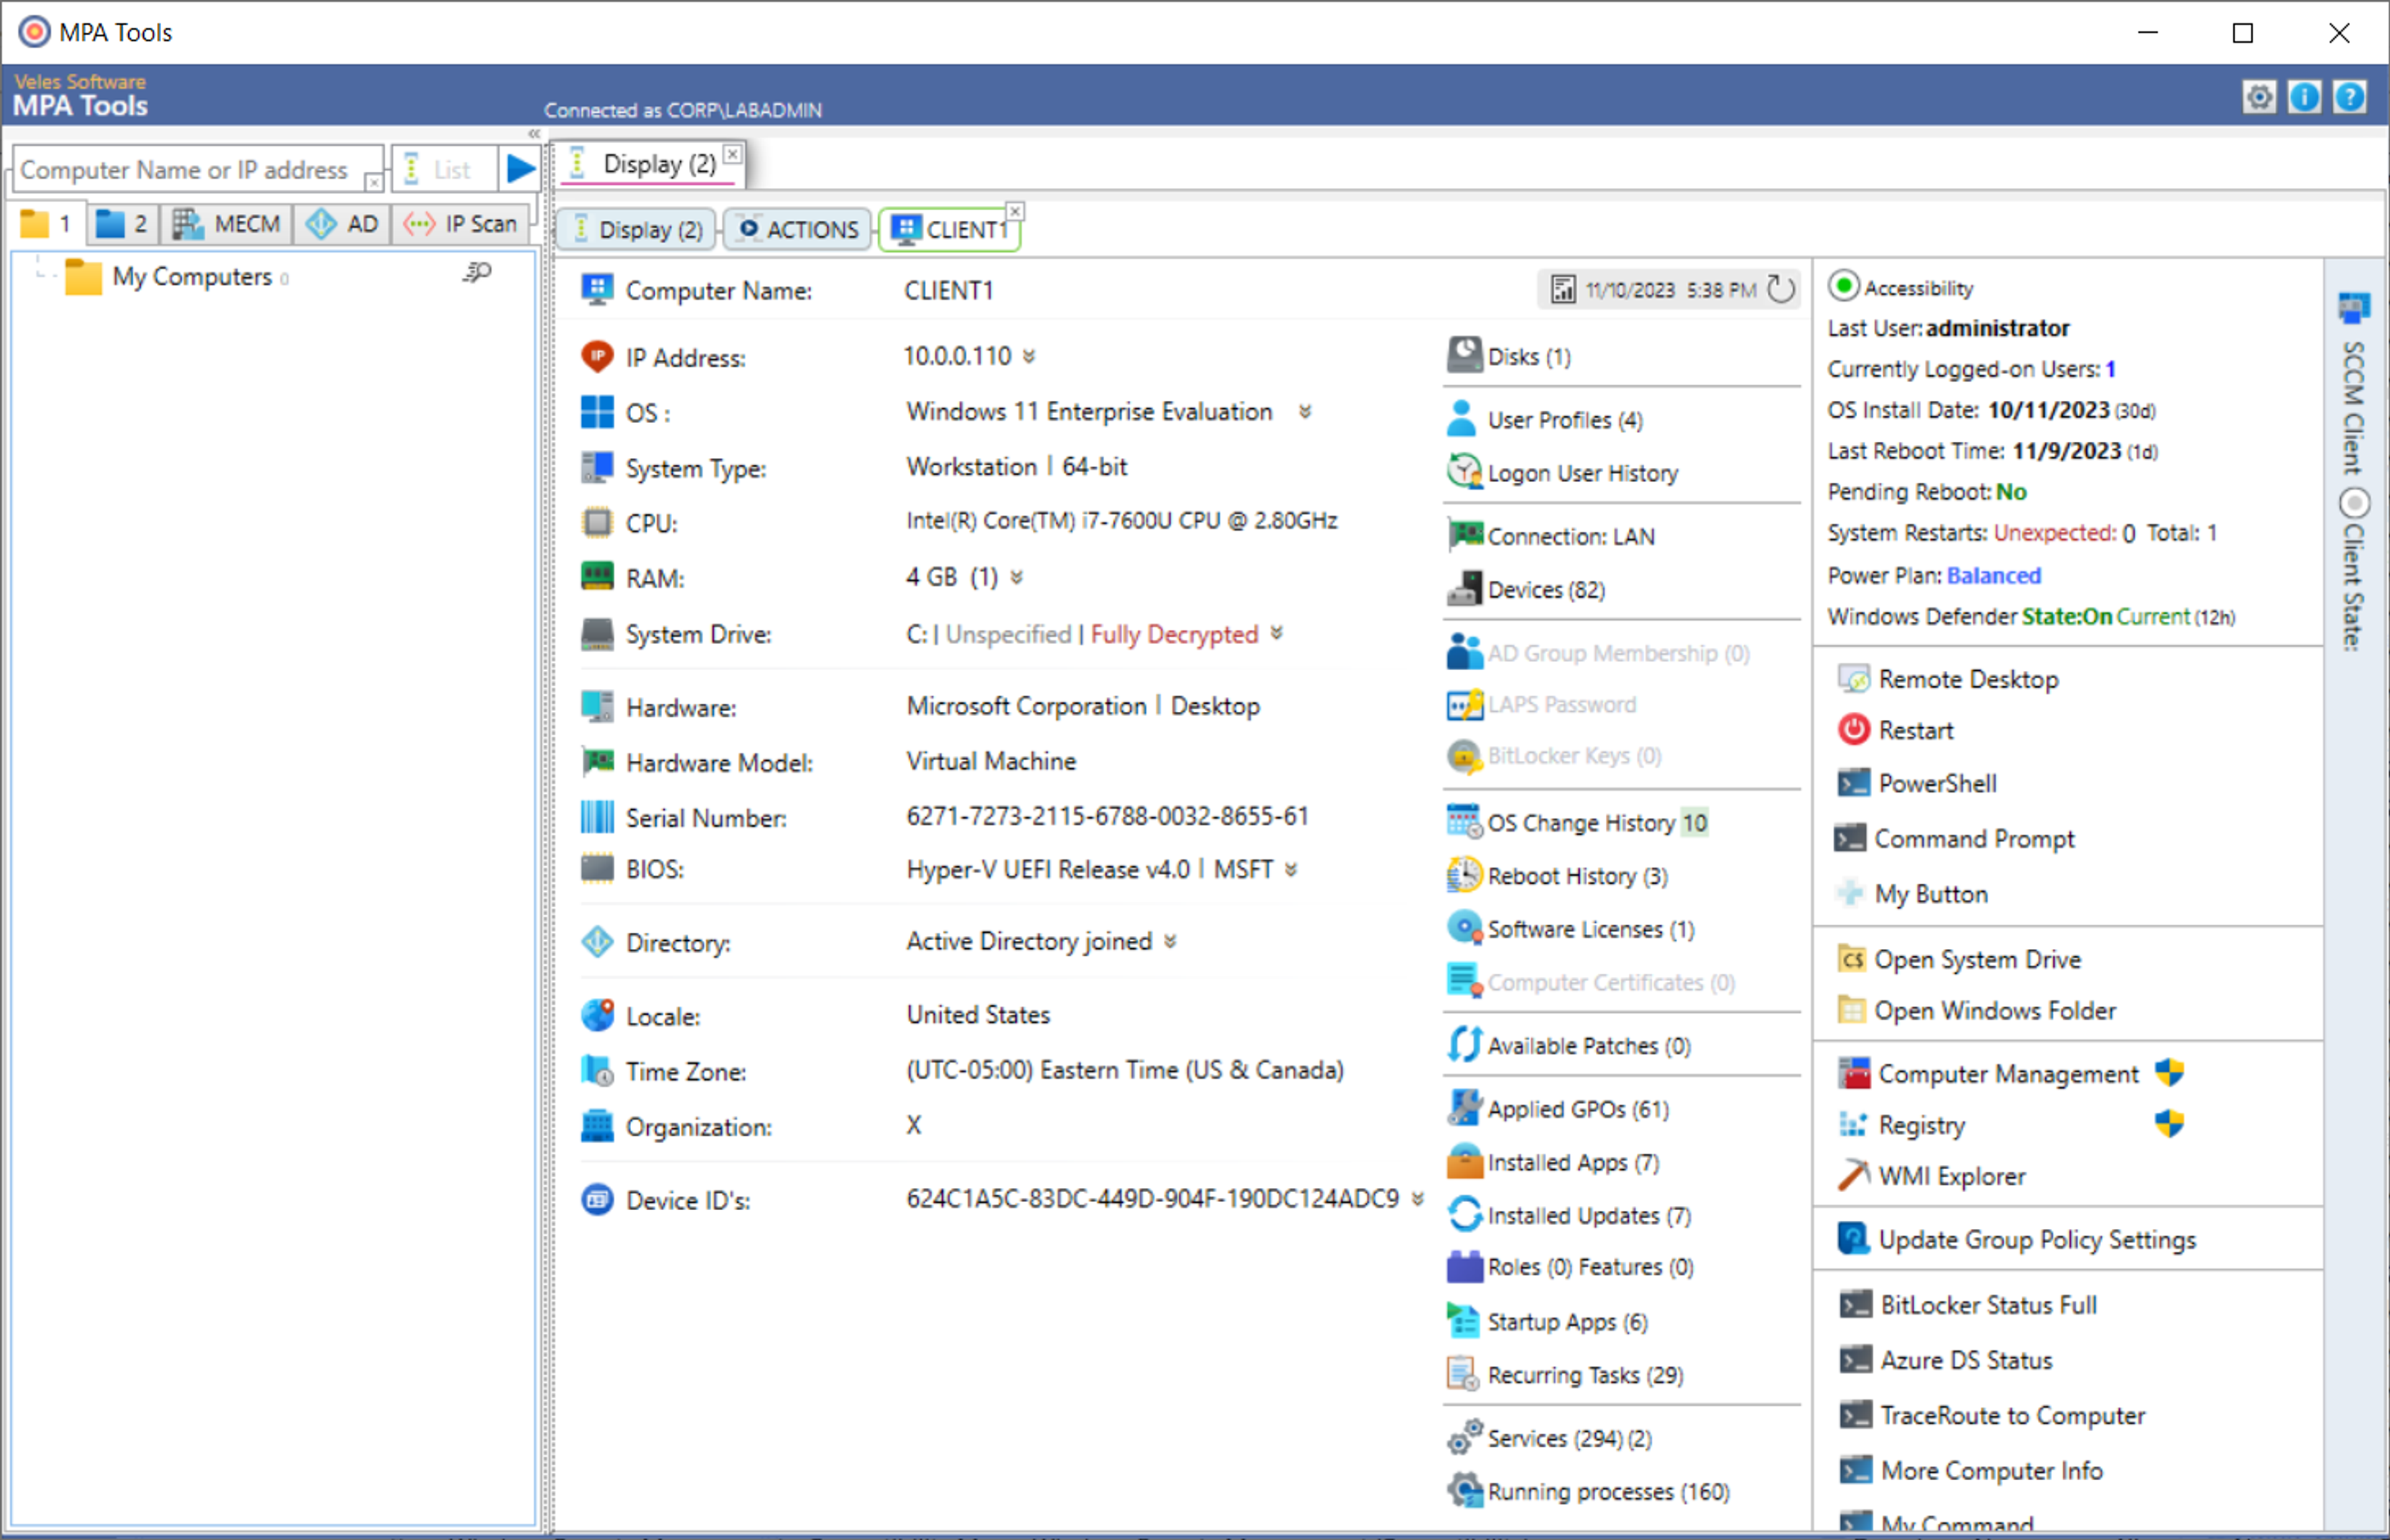
Task: Open the blue info icon in header
Action: pyautogui.click(x=2305, y=97)
